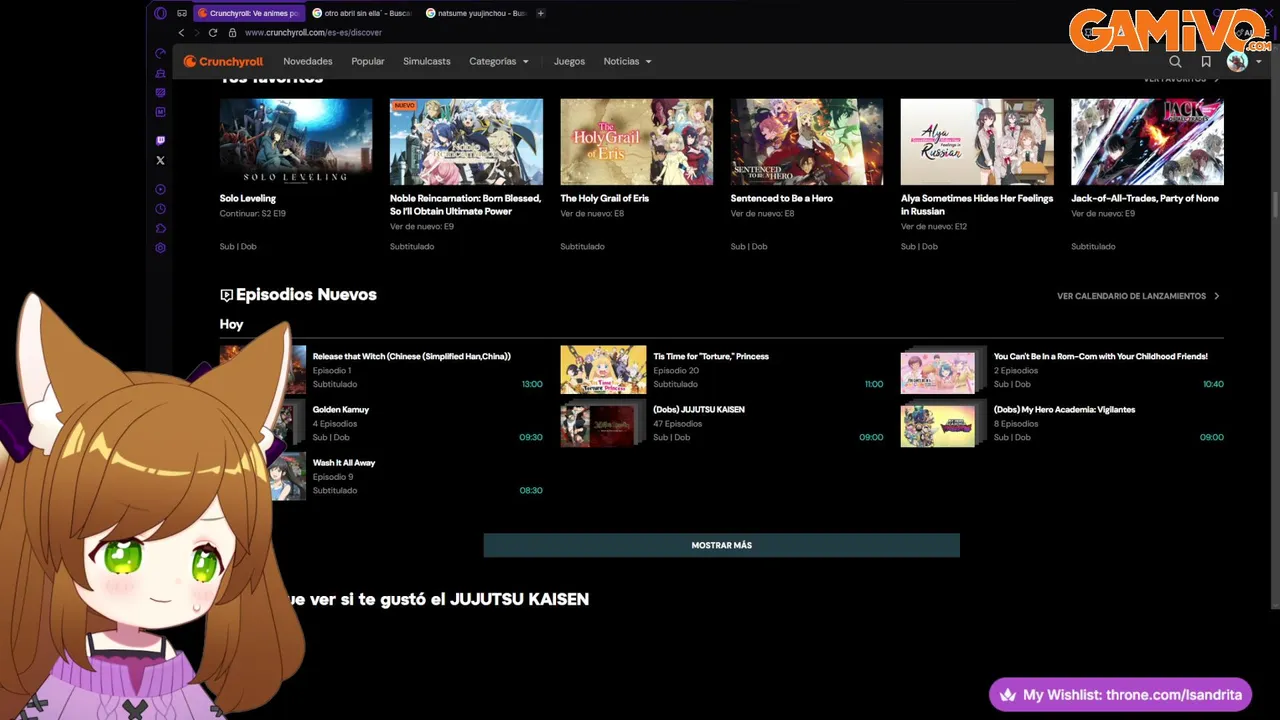Open (Dobs) JUJUTSU KAISEN thumbnail
The width and height of the screenshot is (1280, 720).
[603, 423]
